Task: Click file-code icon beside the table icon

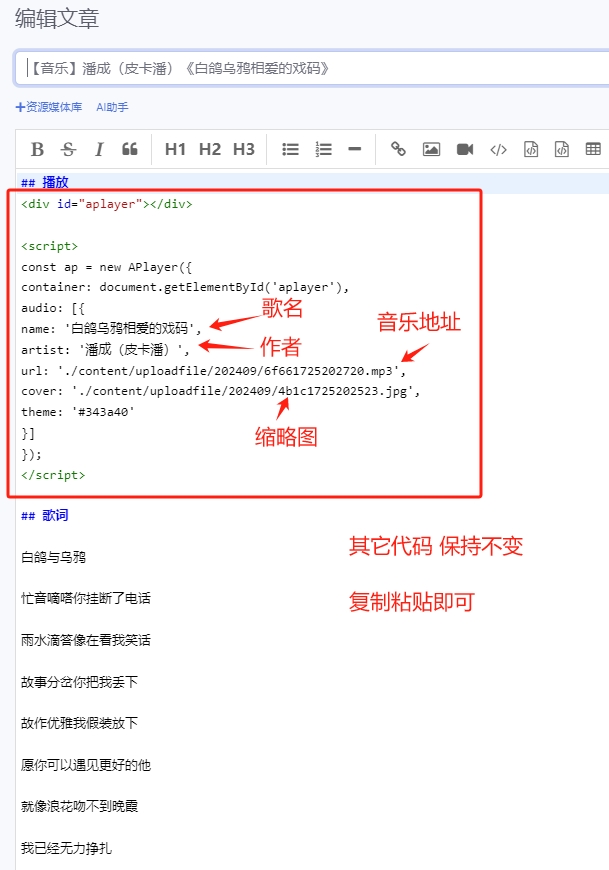Action: (x=562, y=149)
